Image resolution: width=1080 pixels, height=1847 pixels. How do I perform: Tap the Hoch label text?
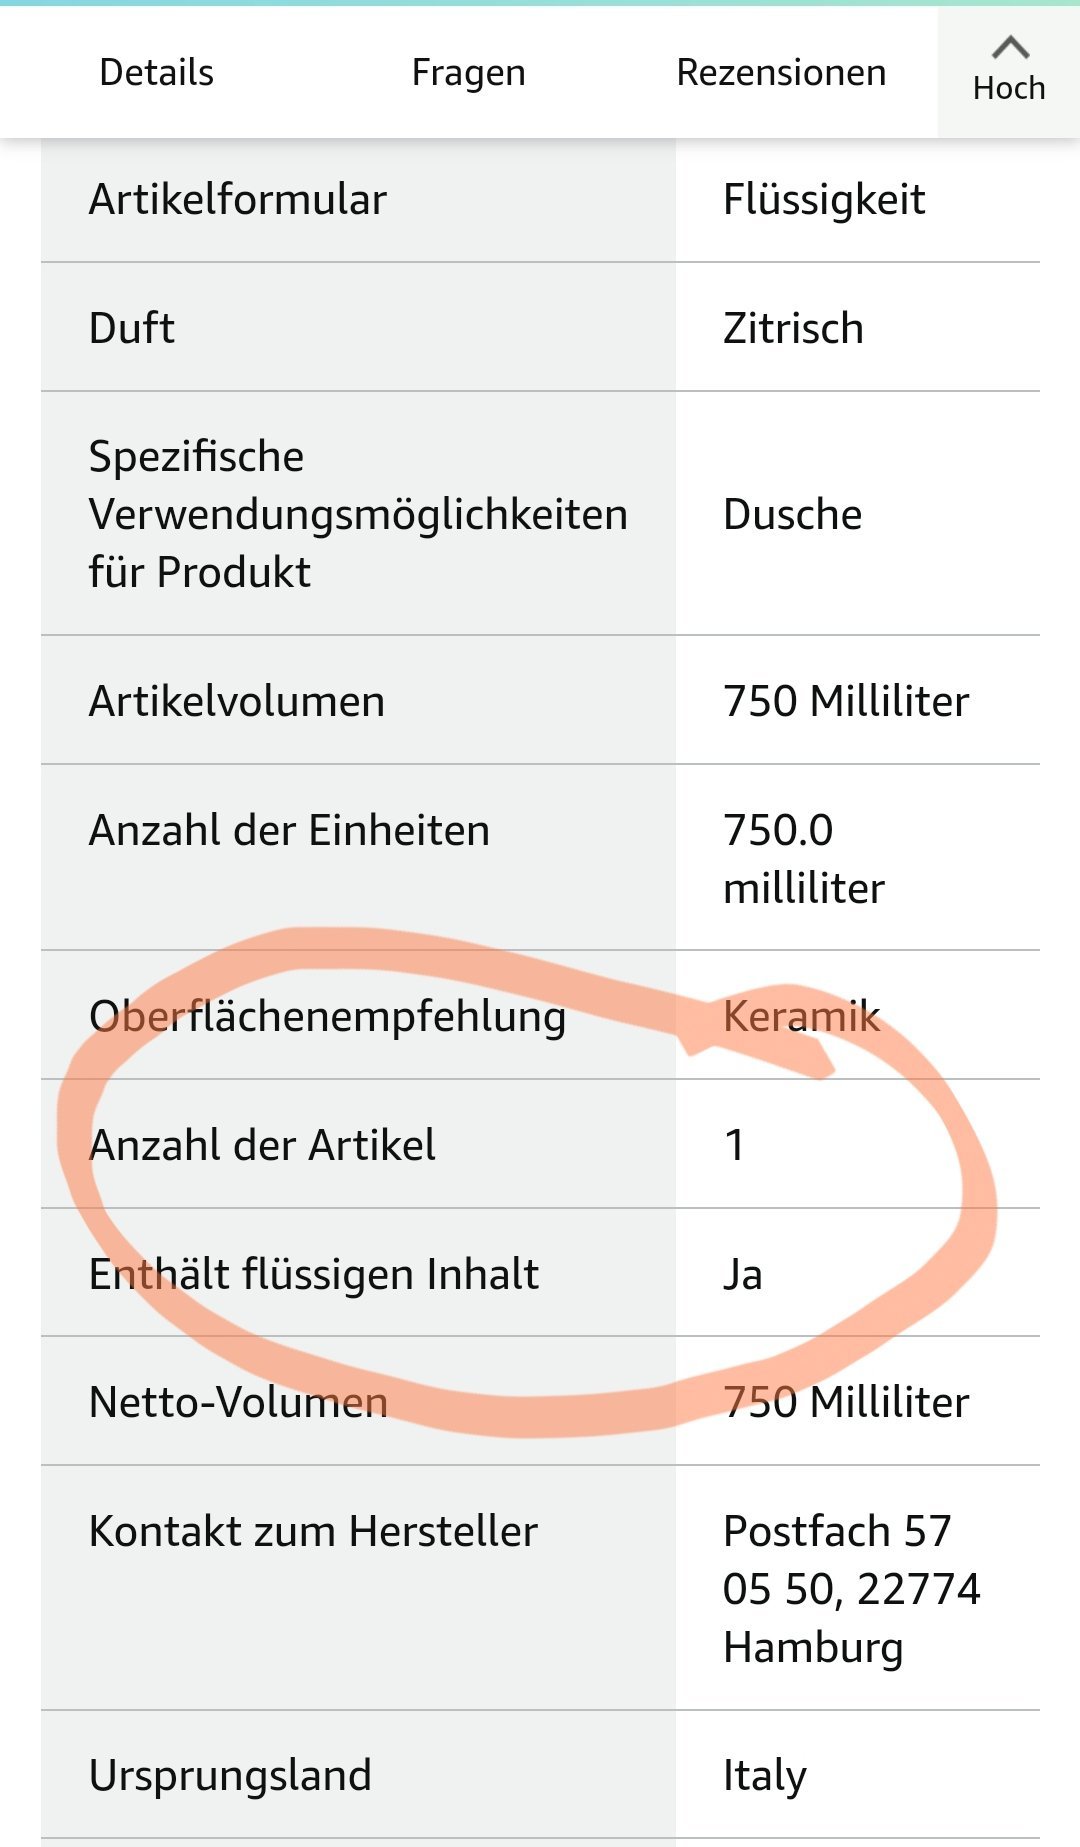click(x=1009, y=89)
